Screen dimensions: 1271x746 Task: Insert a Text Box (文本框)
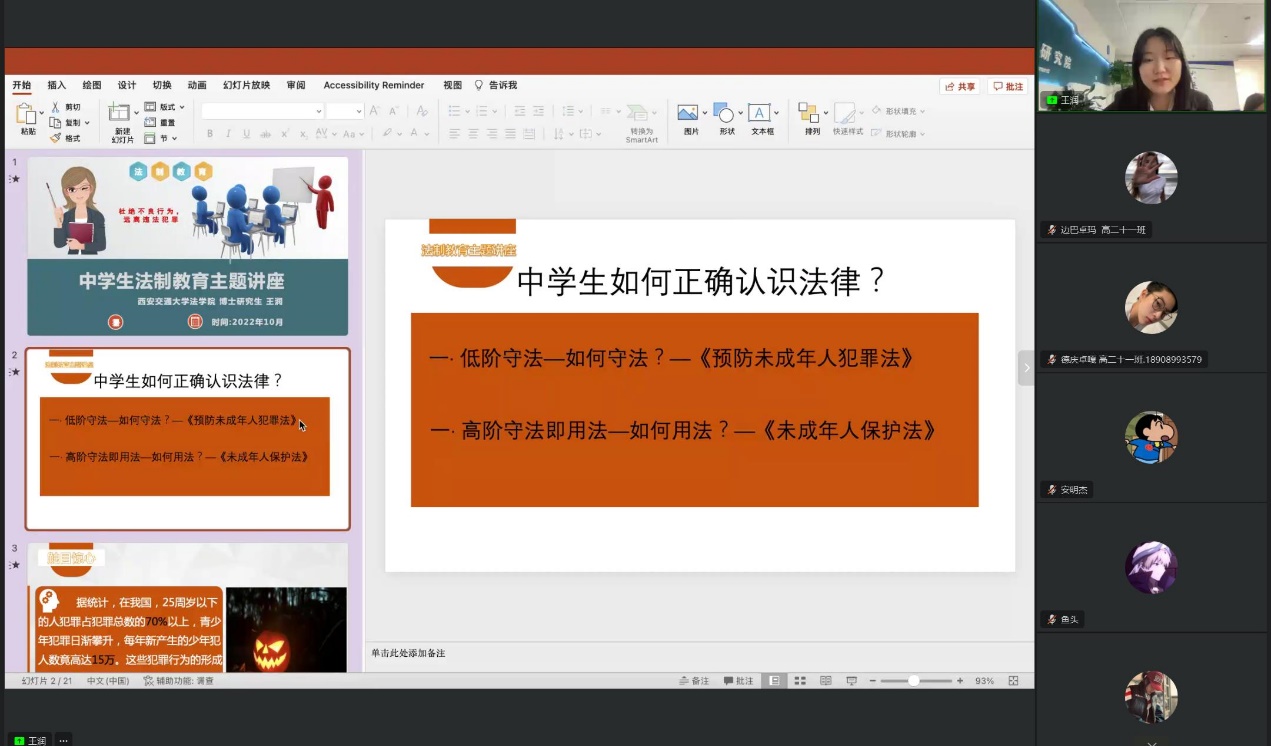tap(761, 114)
